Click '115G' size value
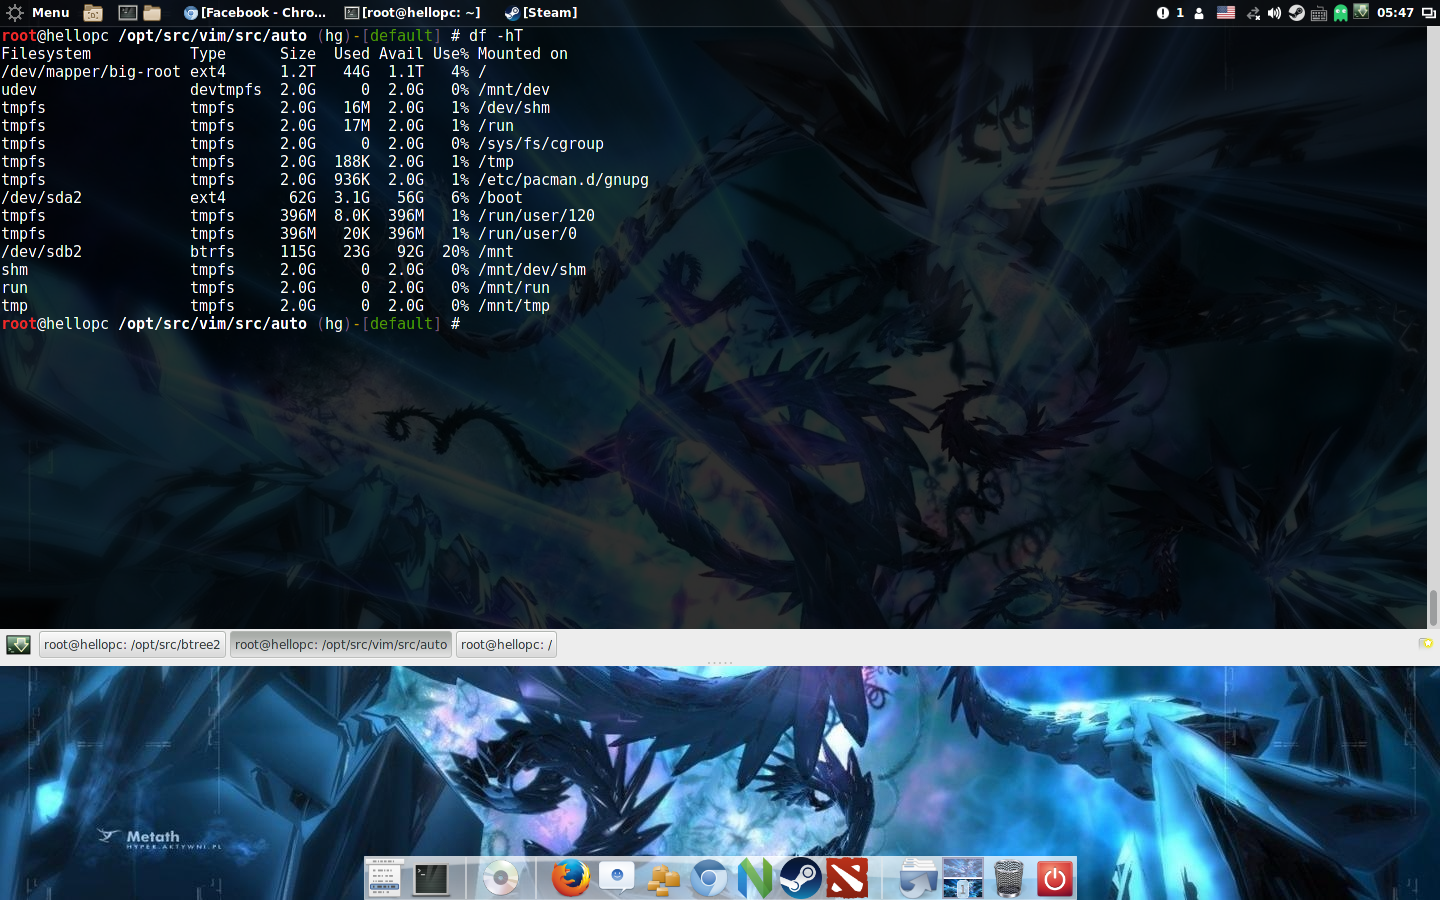1440x900 pixels. coord(298,252)
